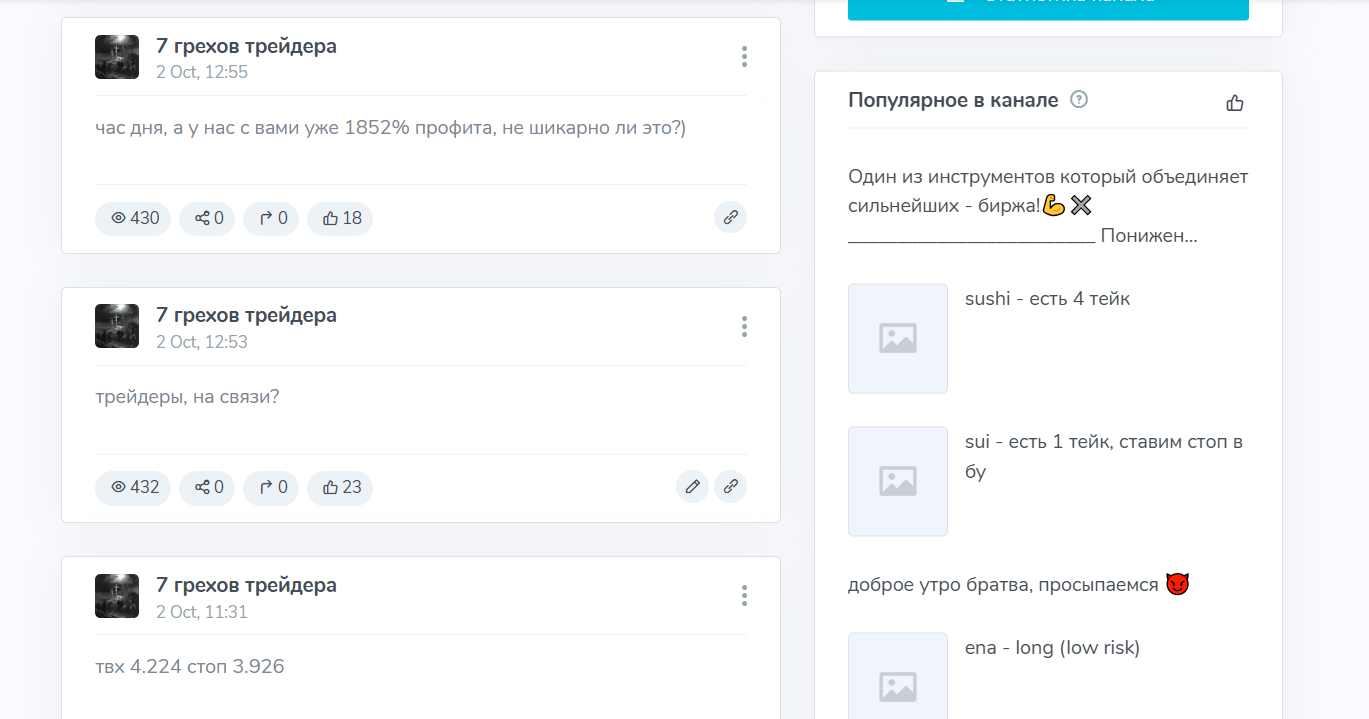Click the 18 likes thumbs-up badge
This screenshot has height=719, width=1369.
pos(340,219)
